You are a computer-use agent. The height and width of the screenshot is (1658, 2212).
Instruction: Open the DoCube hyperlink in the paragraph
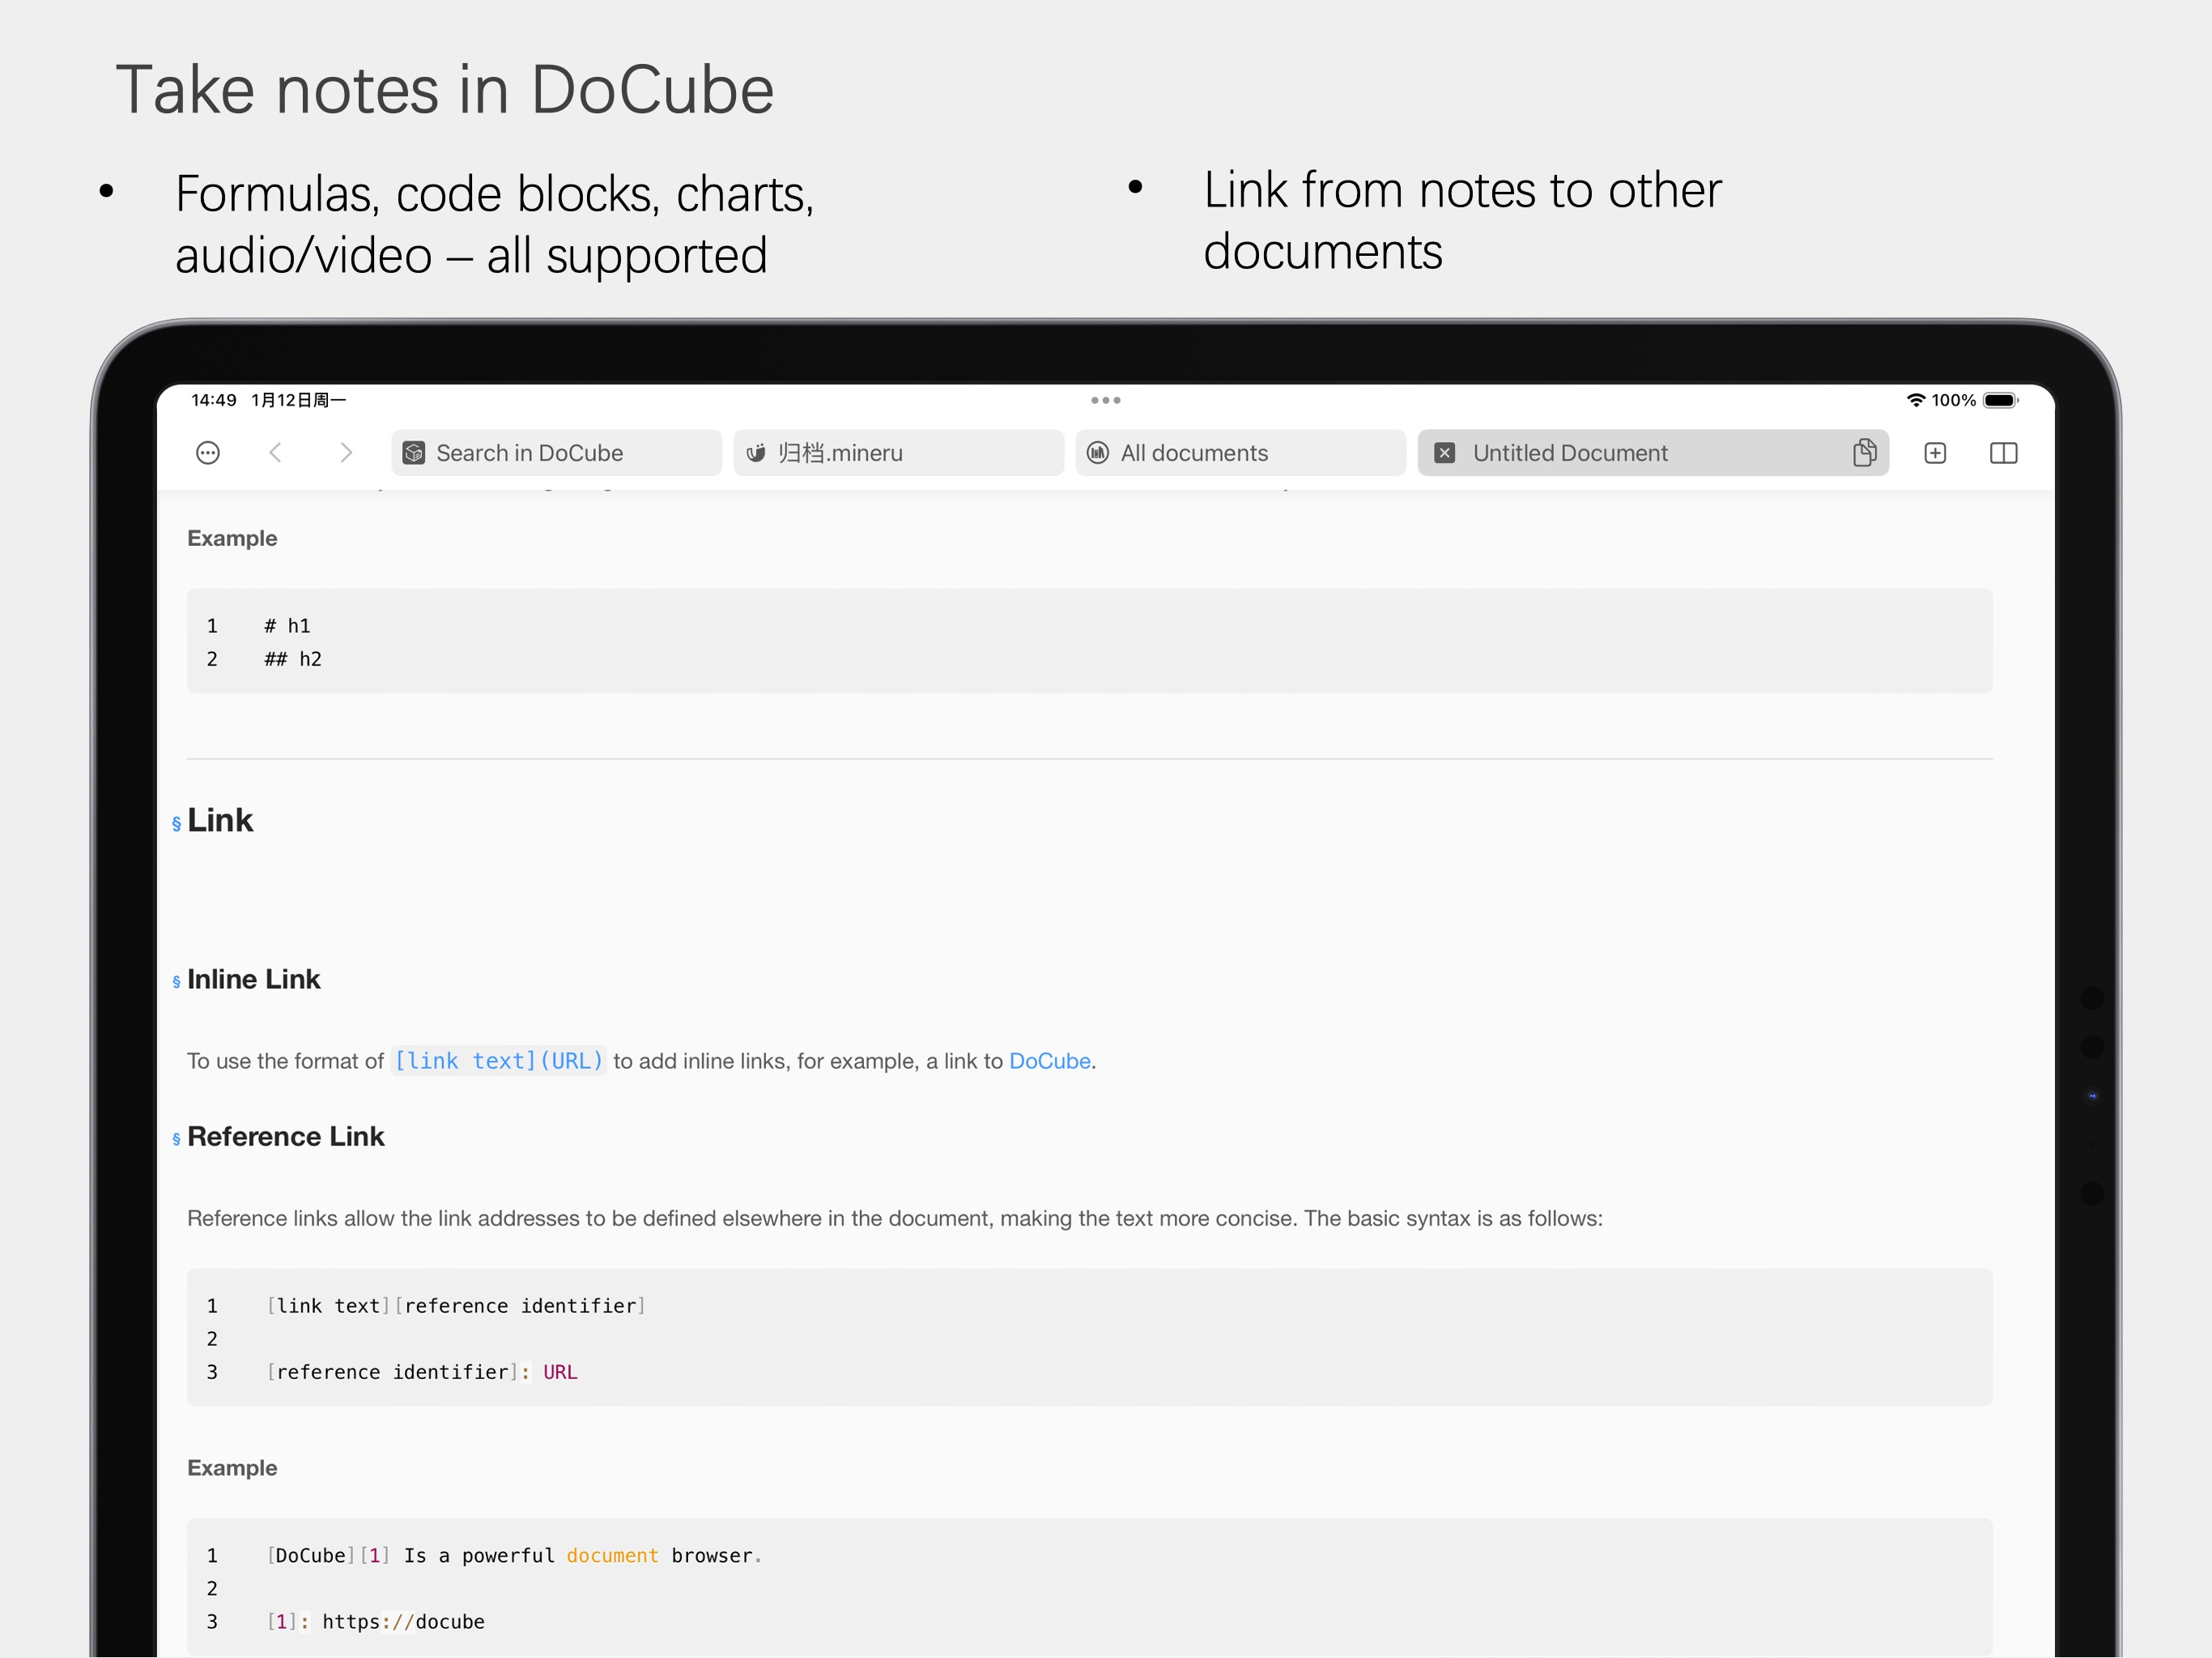click(x=1049, y=1061)
